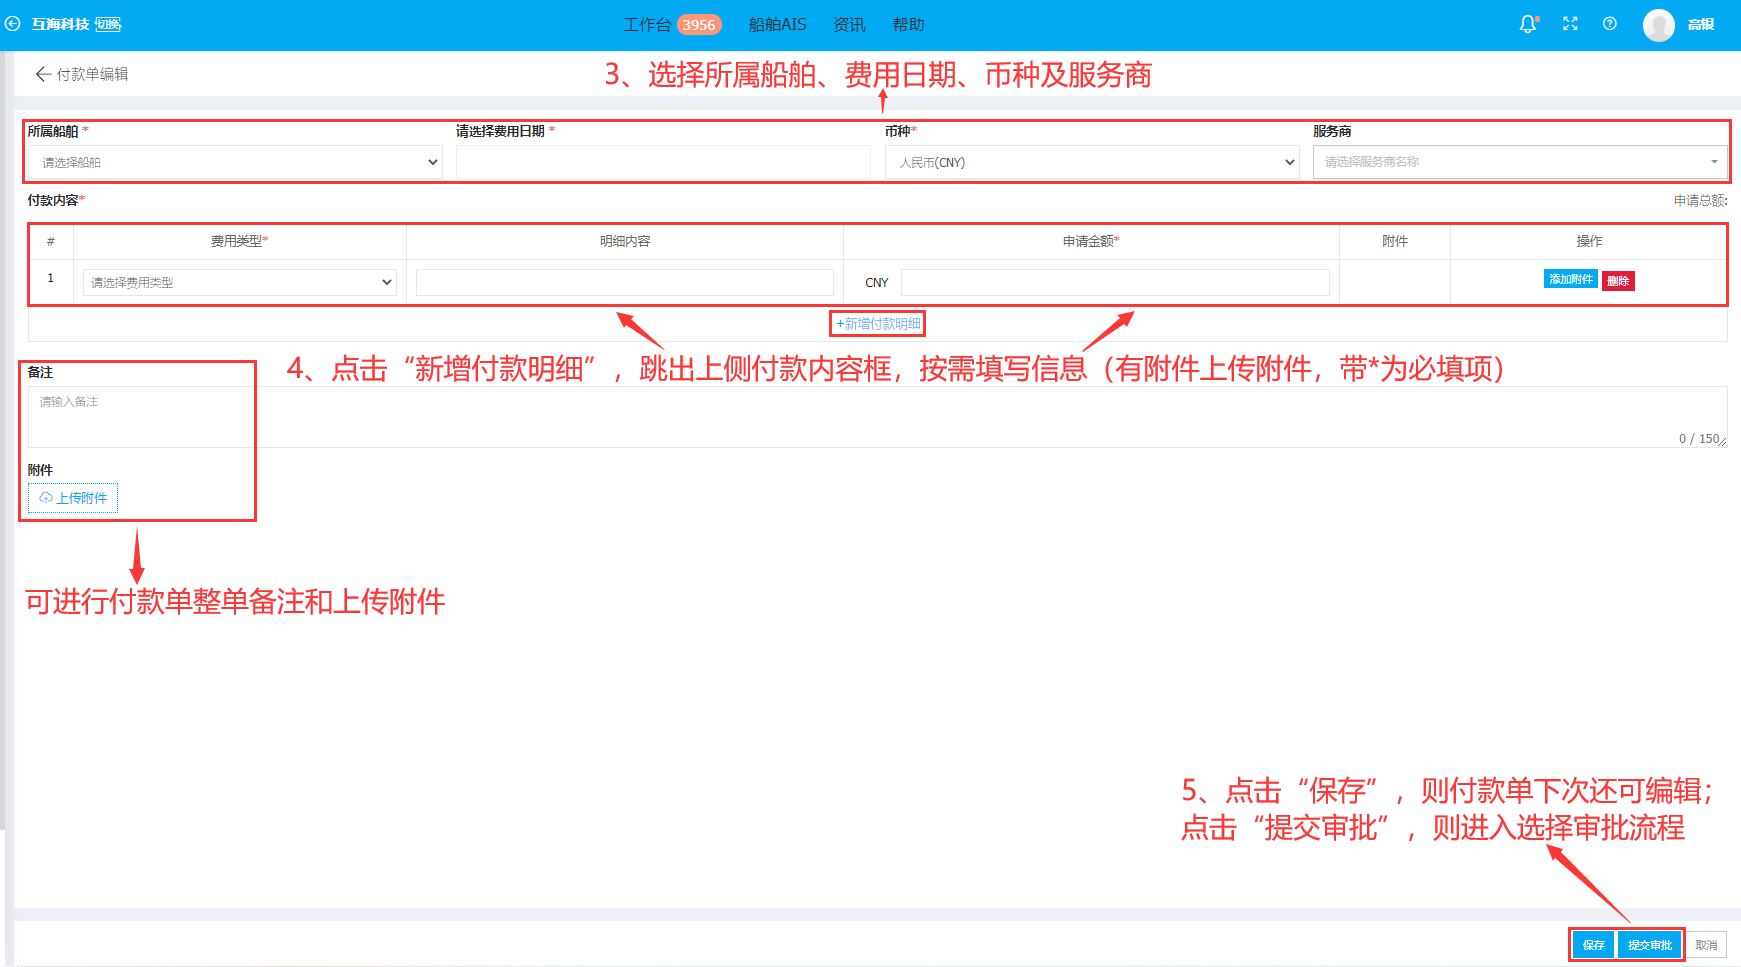Open the 资讯 news menu
Screen dimensions: 1741x967
[x=849, y=25]
